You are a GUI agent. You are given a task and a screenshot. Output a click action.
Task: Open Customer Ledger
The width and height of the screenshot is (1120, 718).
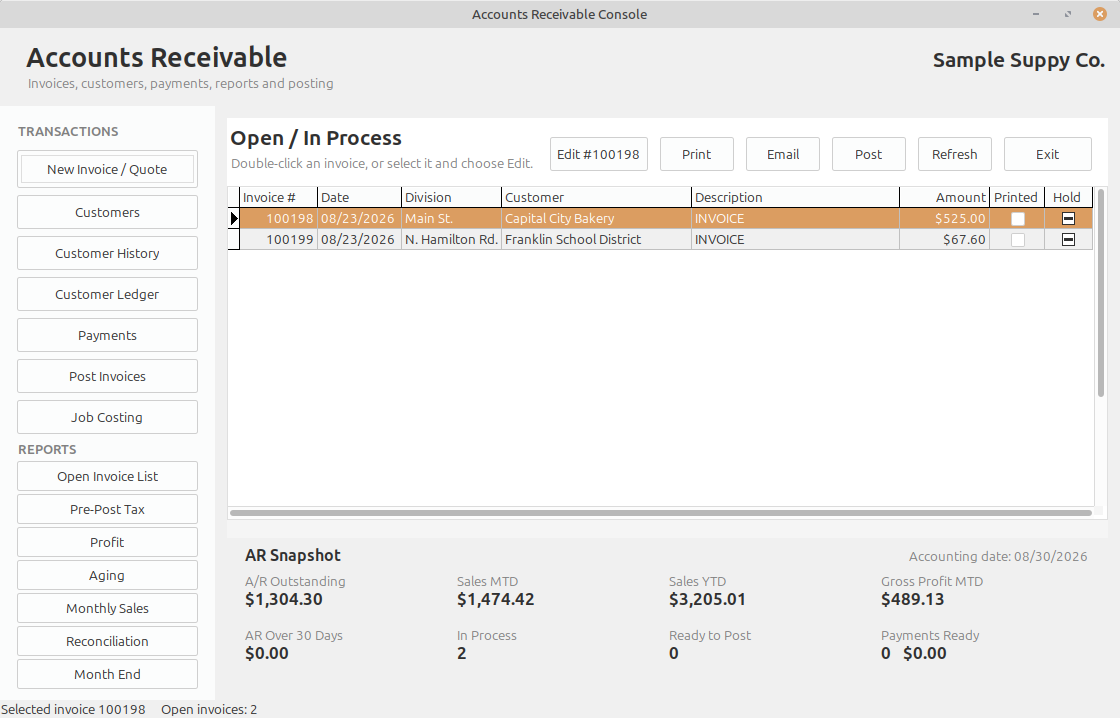[107, 294]
